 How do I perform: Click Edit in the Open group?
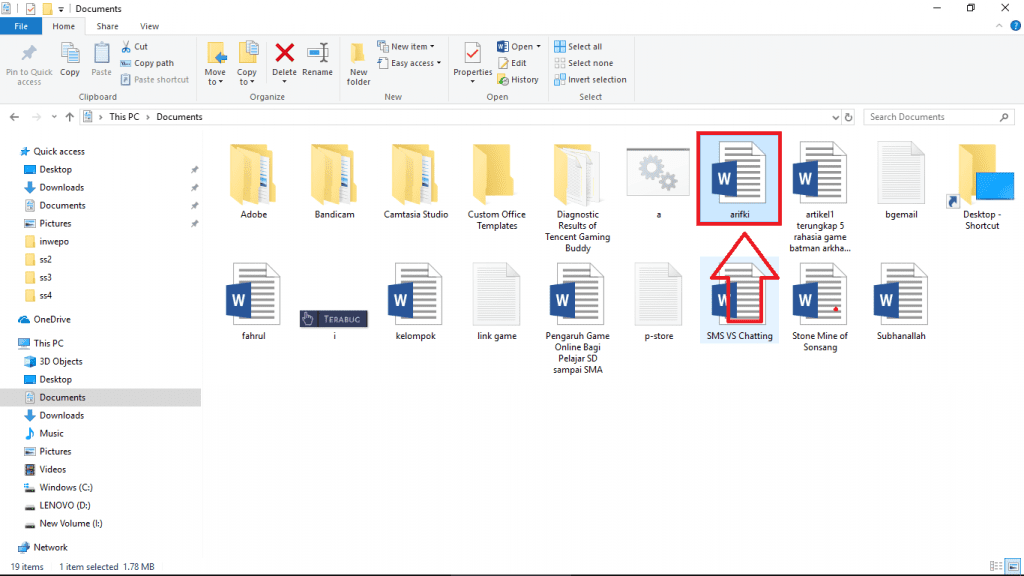click(512, 63)
